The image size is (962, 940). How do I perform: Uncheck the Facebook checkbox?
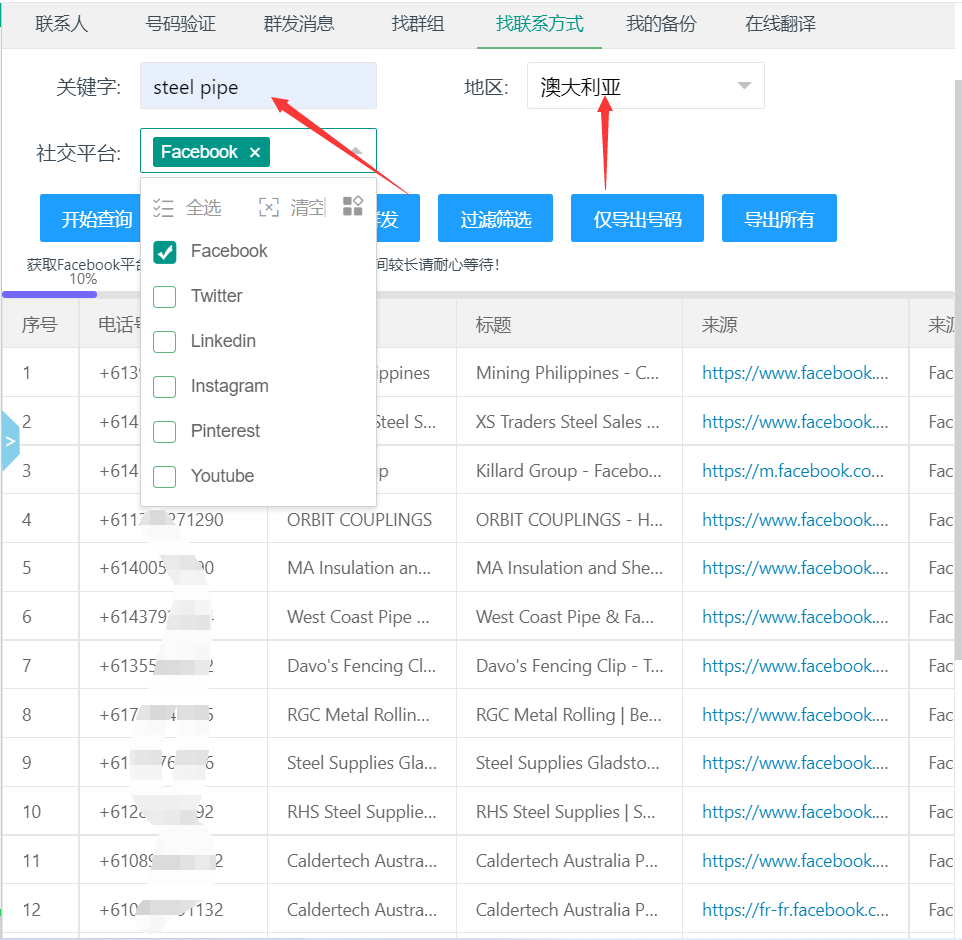tap(165, 252)
